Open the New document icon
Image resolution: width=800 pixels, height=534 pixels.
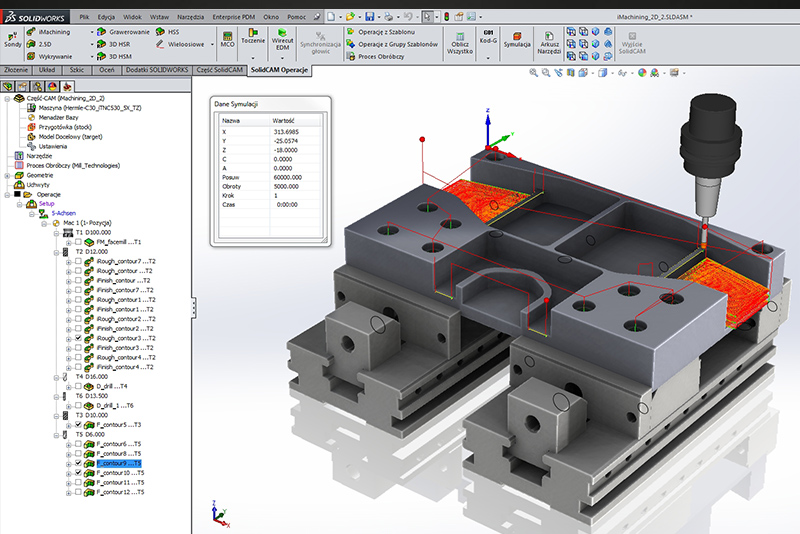[x=331, y=17]
